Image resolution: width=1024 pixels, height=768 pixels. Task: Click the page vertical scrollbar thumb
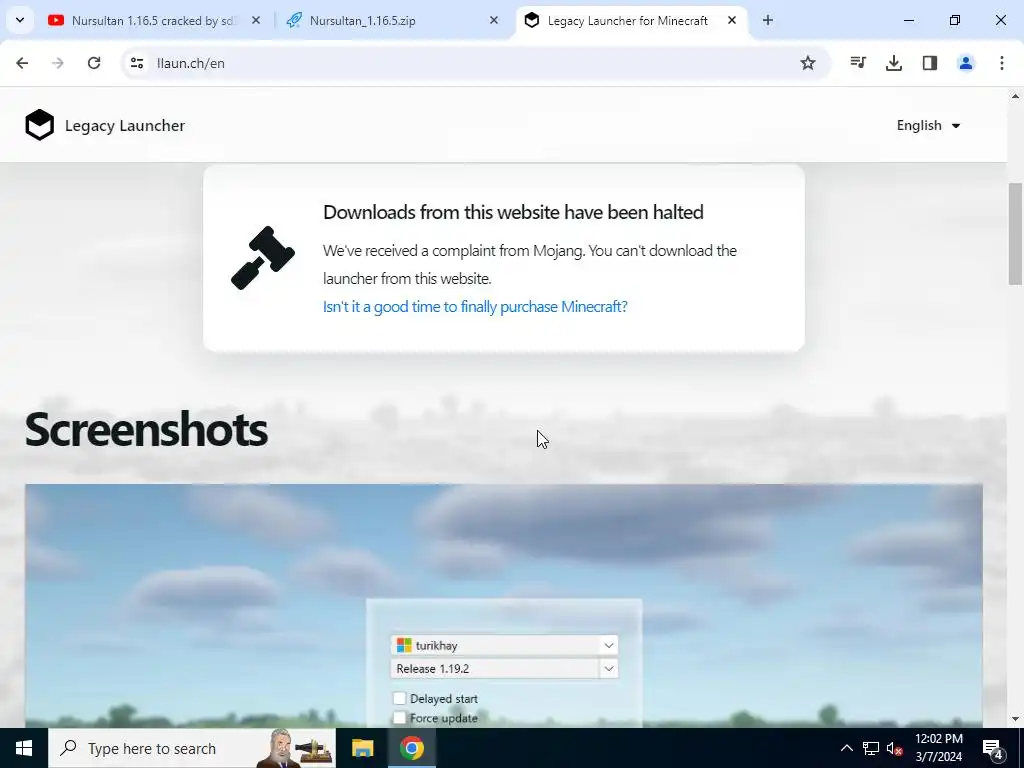point(1015,234)
